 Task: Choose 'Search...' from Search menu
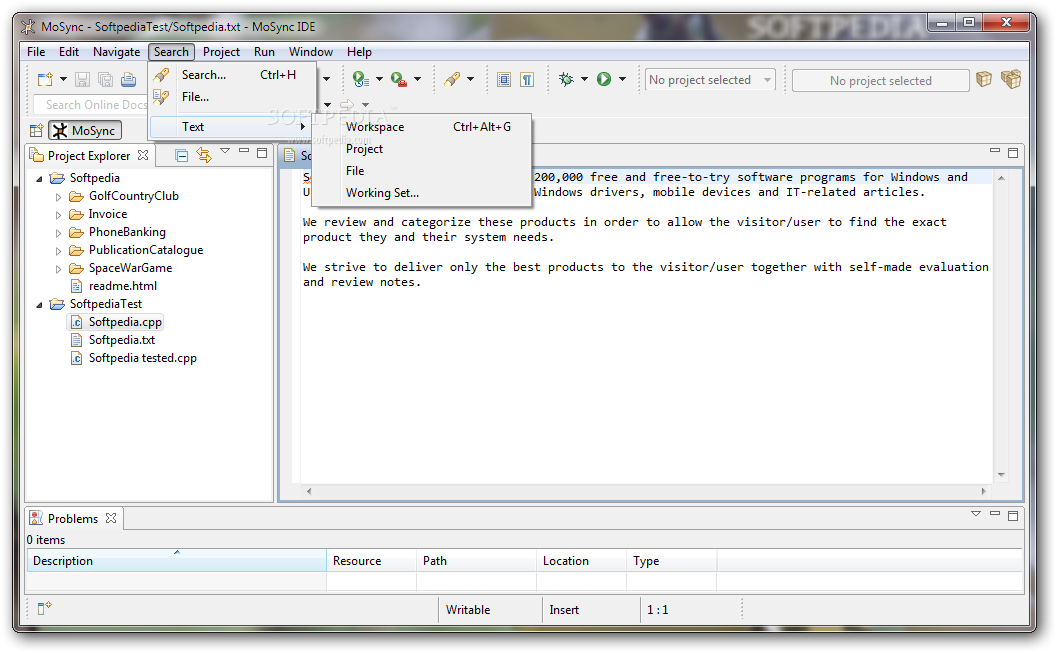[x=232, y=75]
